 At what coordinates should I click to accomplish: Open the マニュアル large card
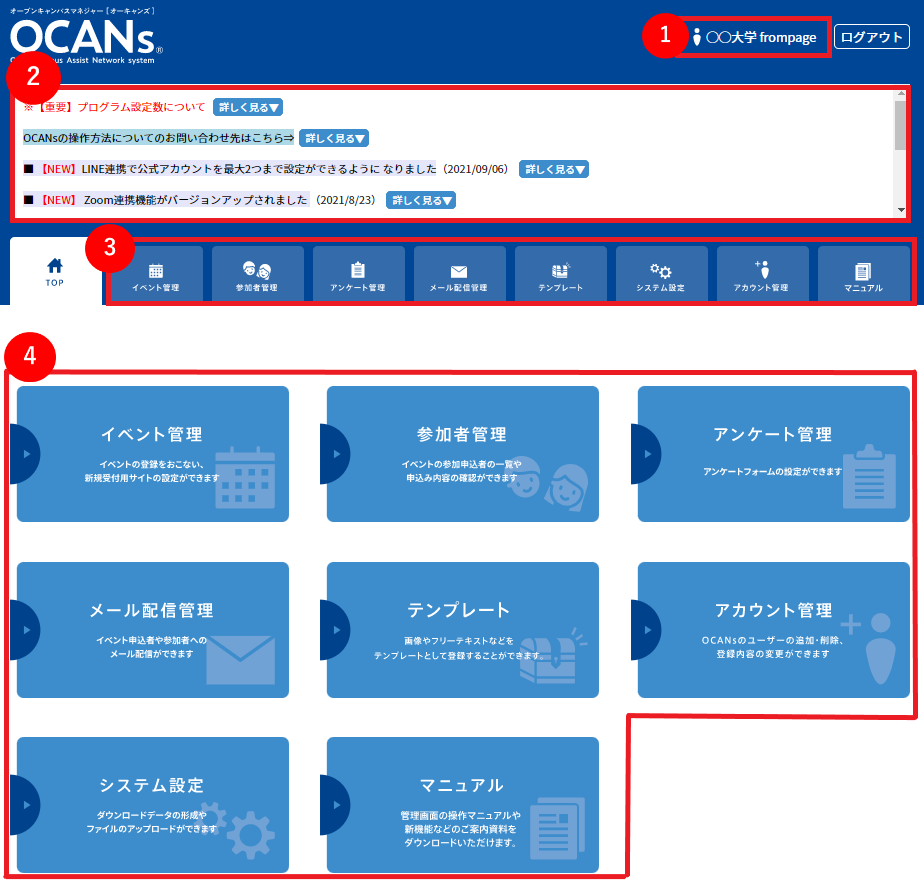pyautogui.click(x=463, y=805)
